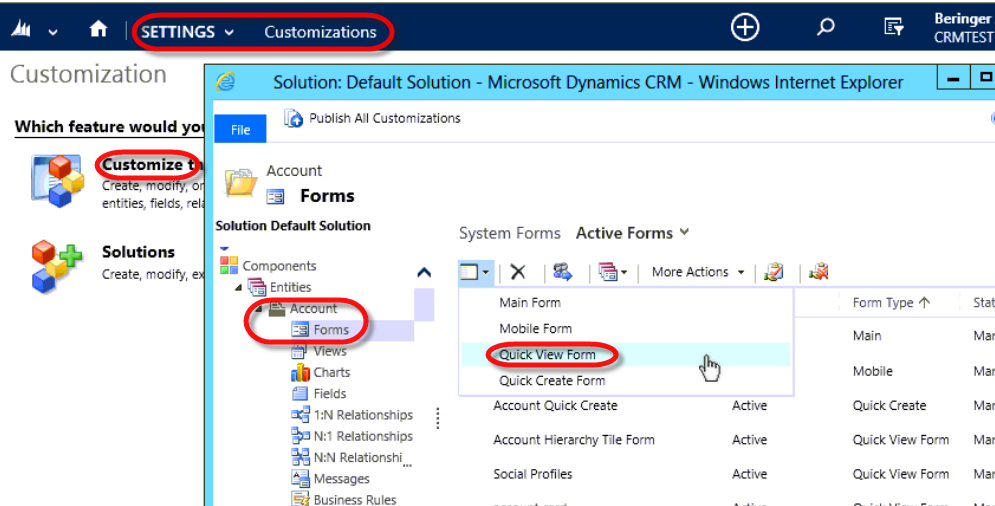Open the Form Order dropdown icon
This screenshot has width=995, height=506.
click(612, 272)
